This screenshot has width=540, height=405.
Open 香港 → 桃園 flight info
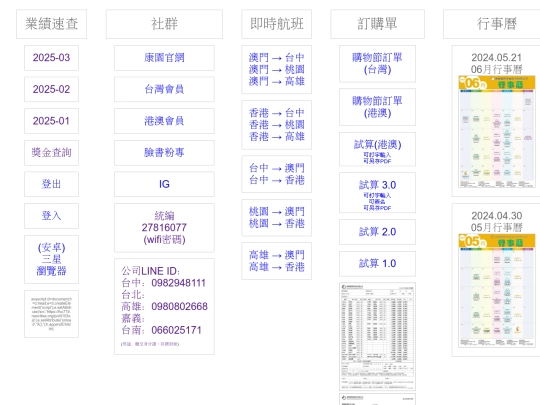[277, 125]
